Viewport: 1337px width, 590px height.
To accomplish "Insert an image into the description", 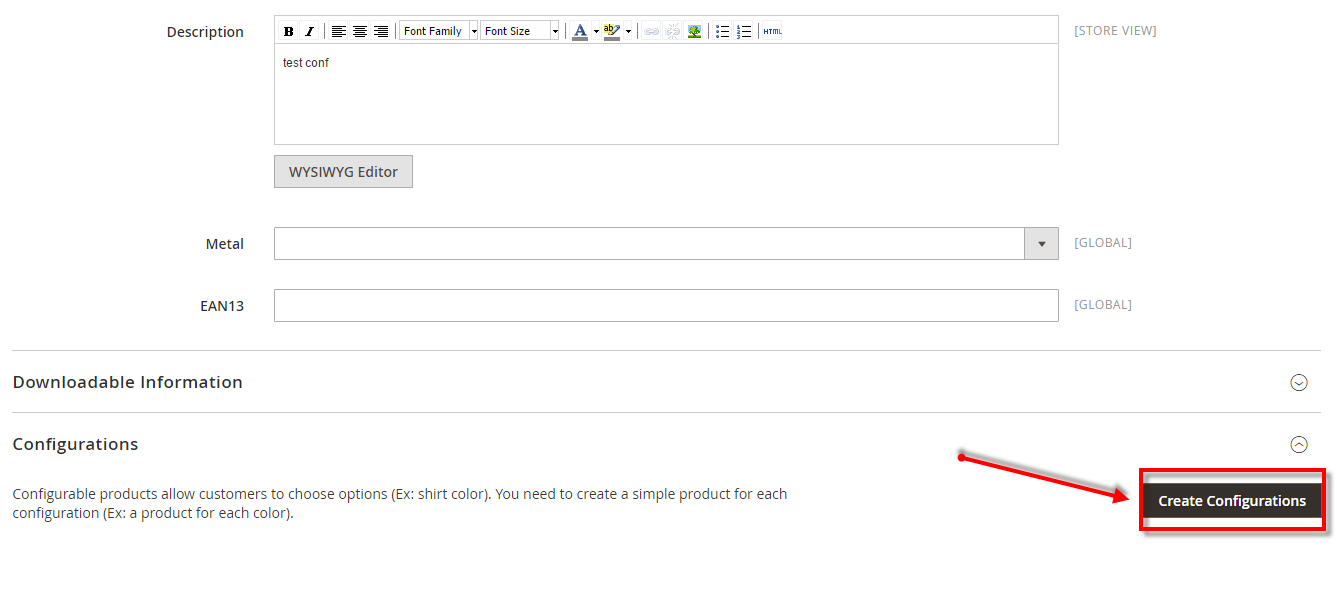I will click(x=694, y=31).
